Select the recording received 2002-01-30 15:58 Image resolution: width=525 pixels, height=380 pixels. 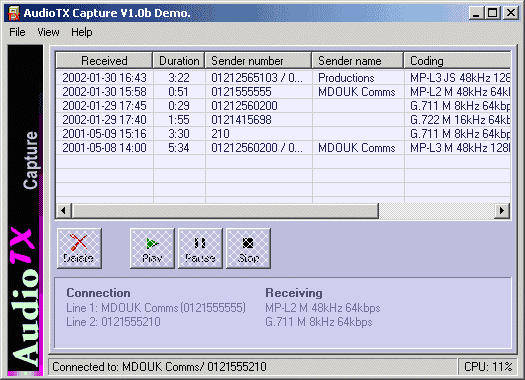283,92
